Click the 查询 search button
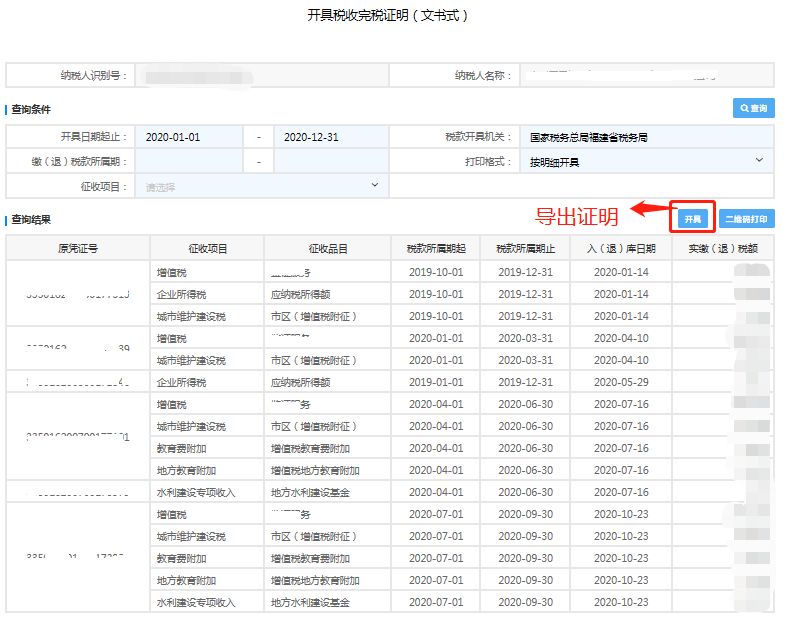The image size is (786, 619). (x=753, y=108)
